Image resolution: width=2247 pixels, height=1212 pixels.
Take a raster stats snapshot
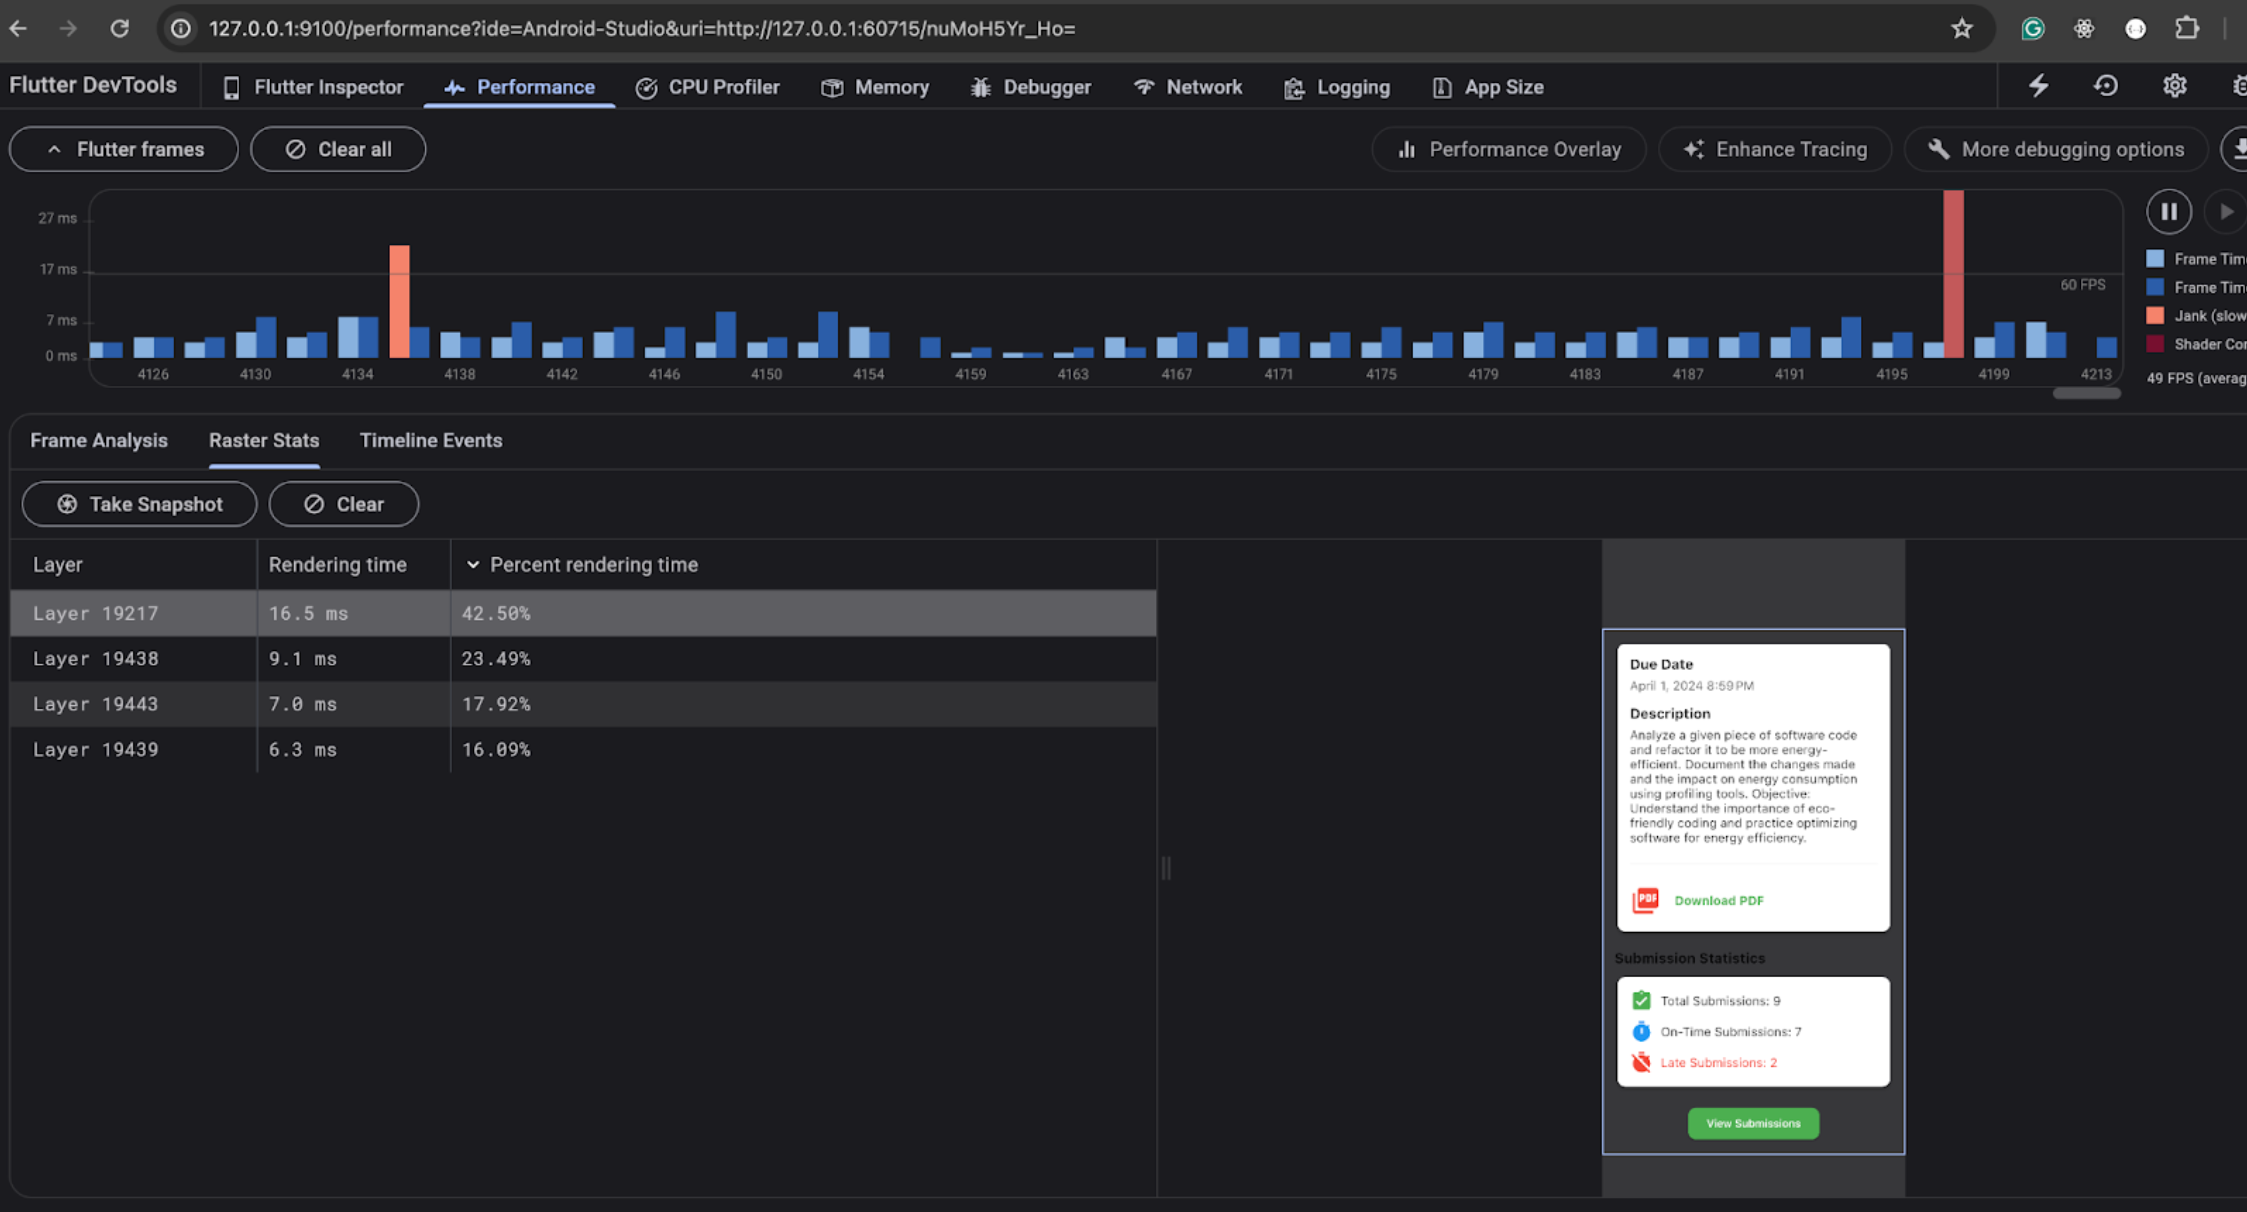[x=140, y=504]
